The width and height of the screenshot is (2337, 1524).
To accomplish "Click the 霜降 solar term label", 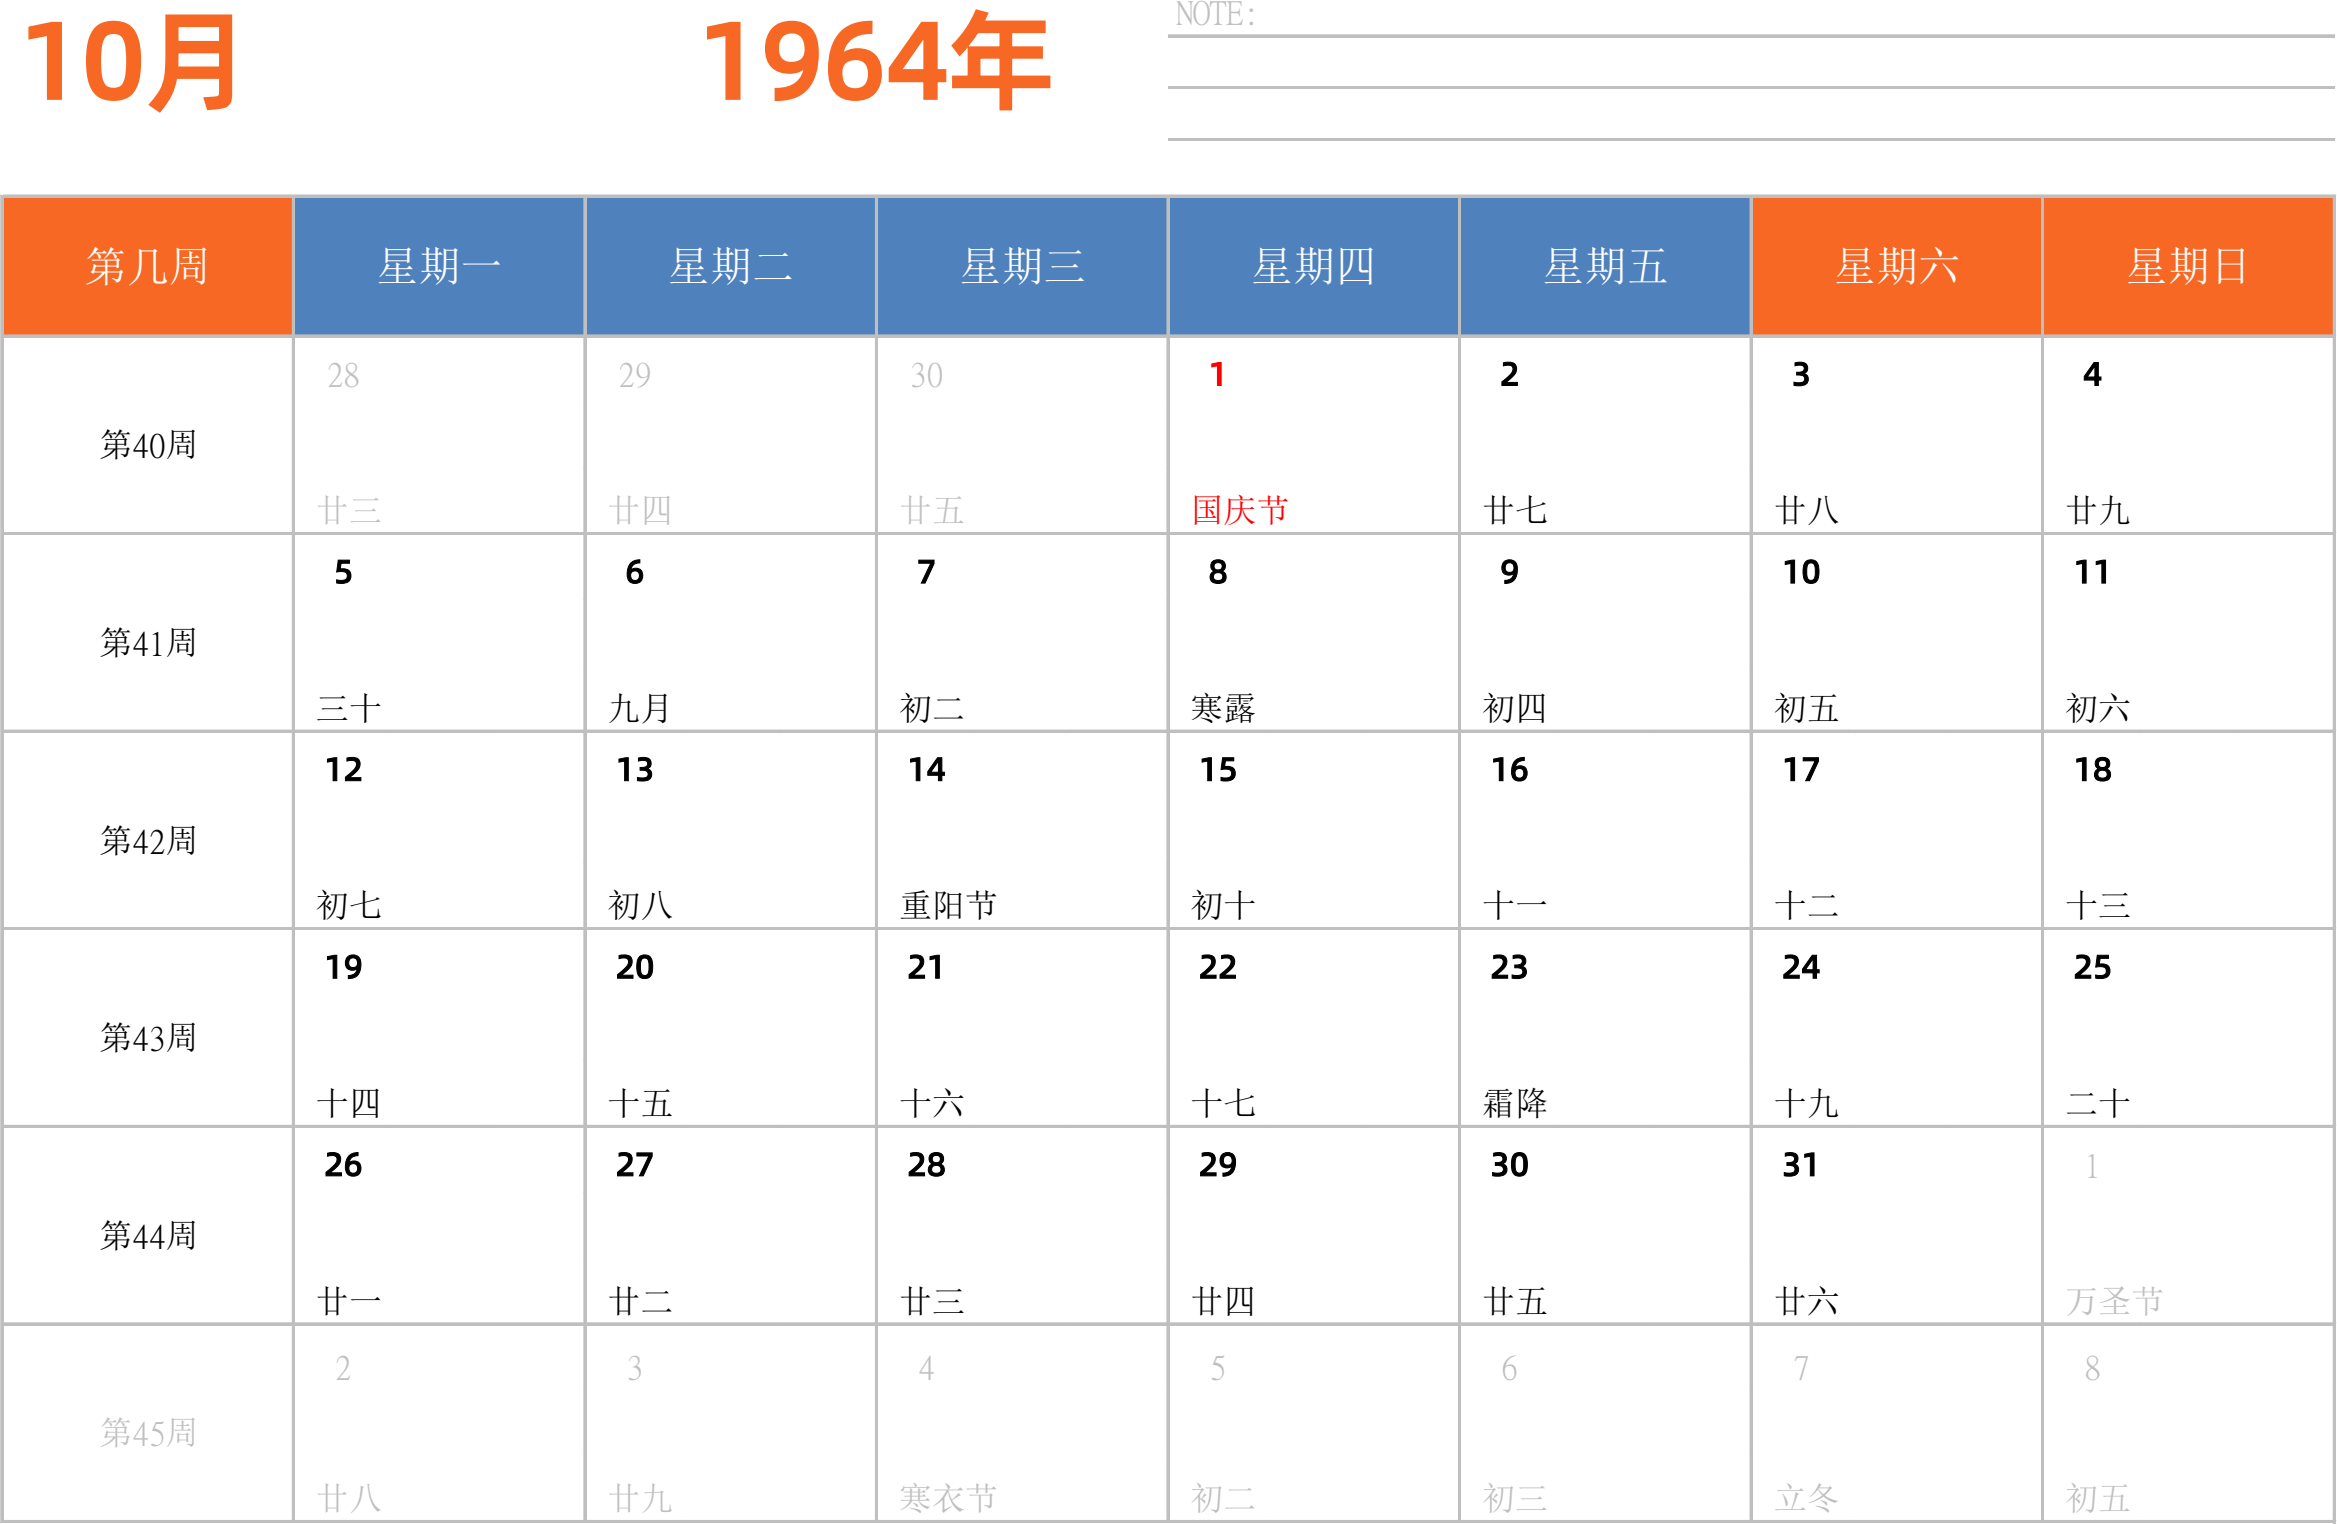I will [x=1515, y=1103].
